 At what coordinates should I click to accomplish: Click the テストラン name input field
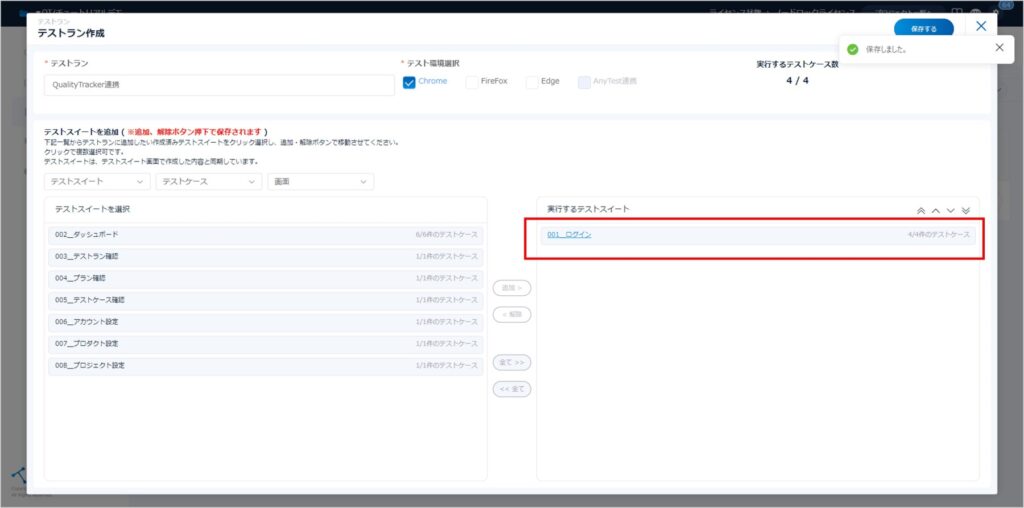pyautogui.click(x=219, y=85)
